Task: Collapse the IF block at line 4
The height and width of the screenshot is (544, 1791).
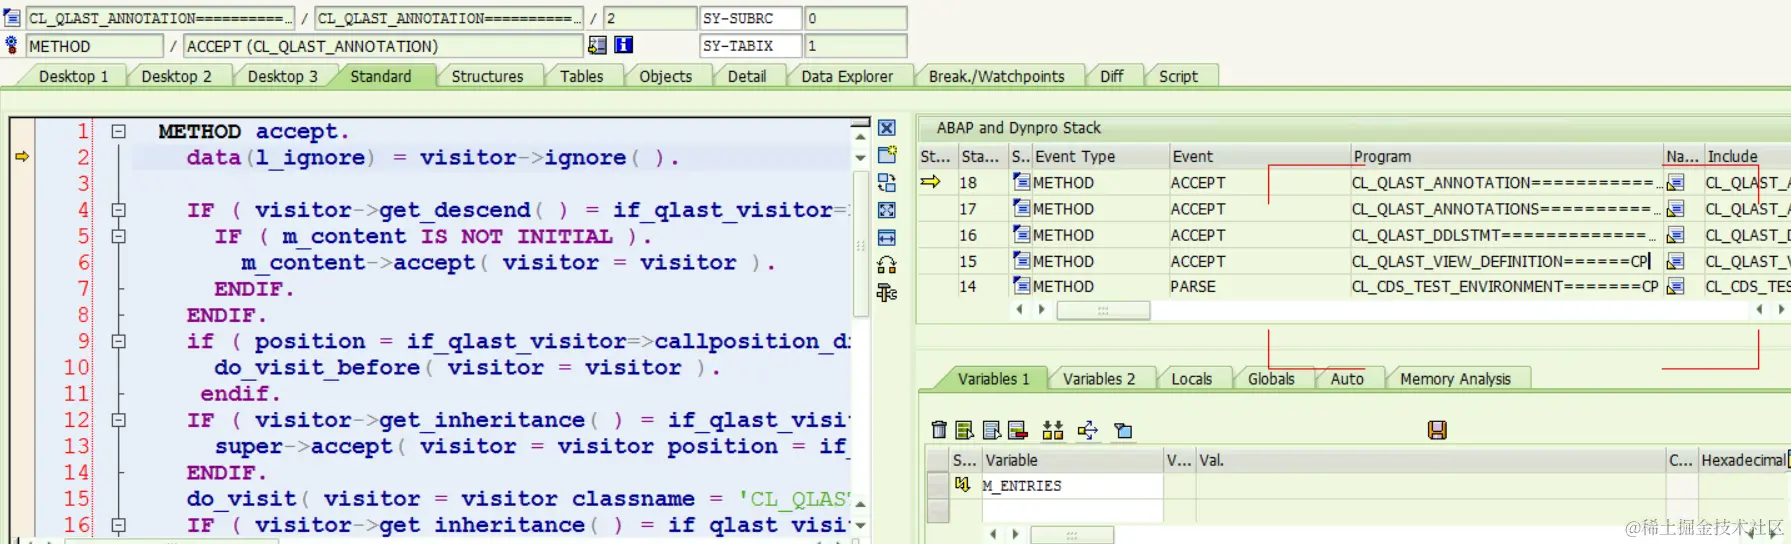Action: click(118, 210)
